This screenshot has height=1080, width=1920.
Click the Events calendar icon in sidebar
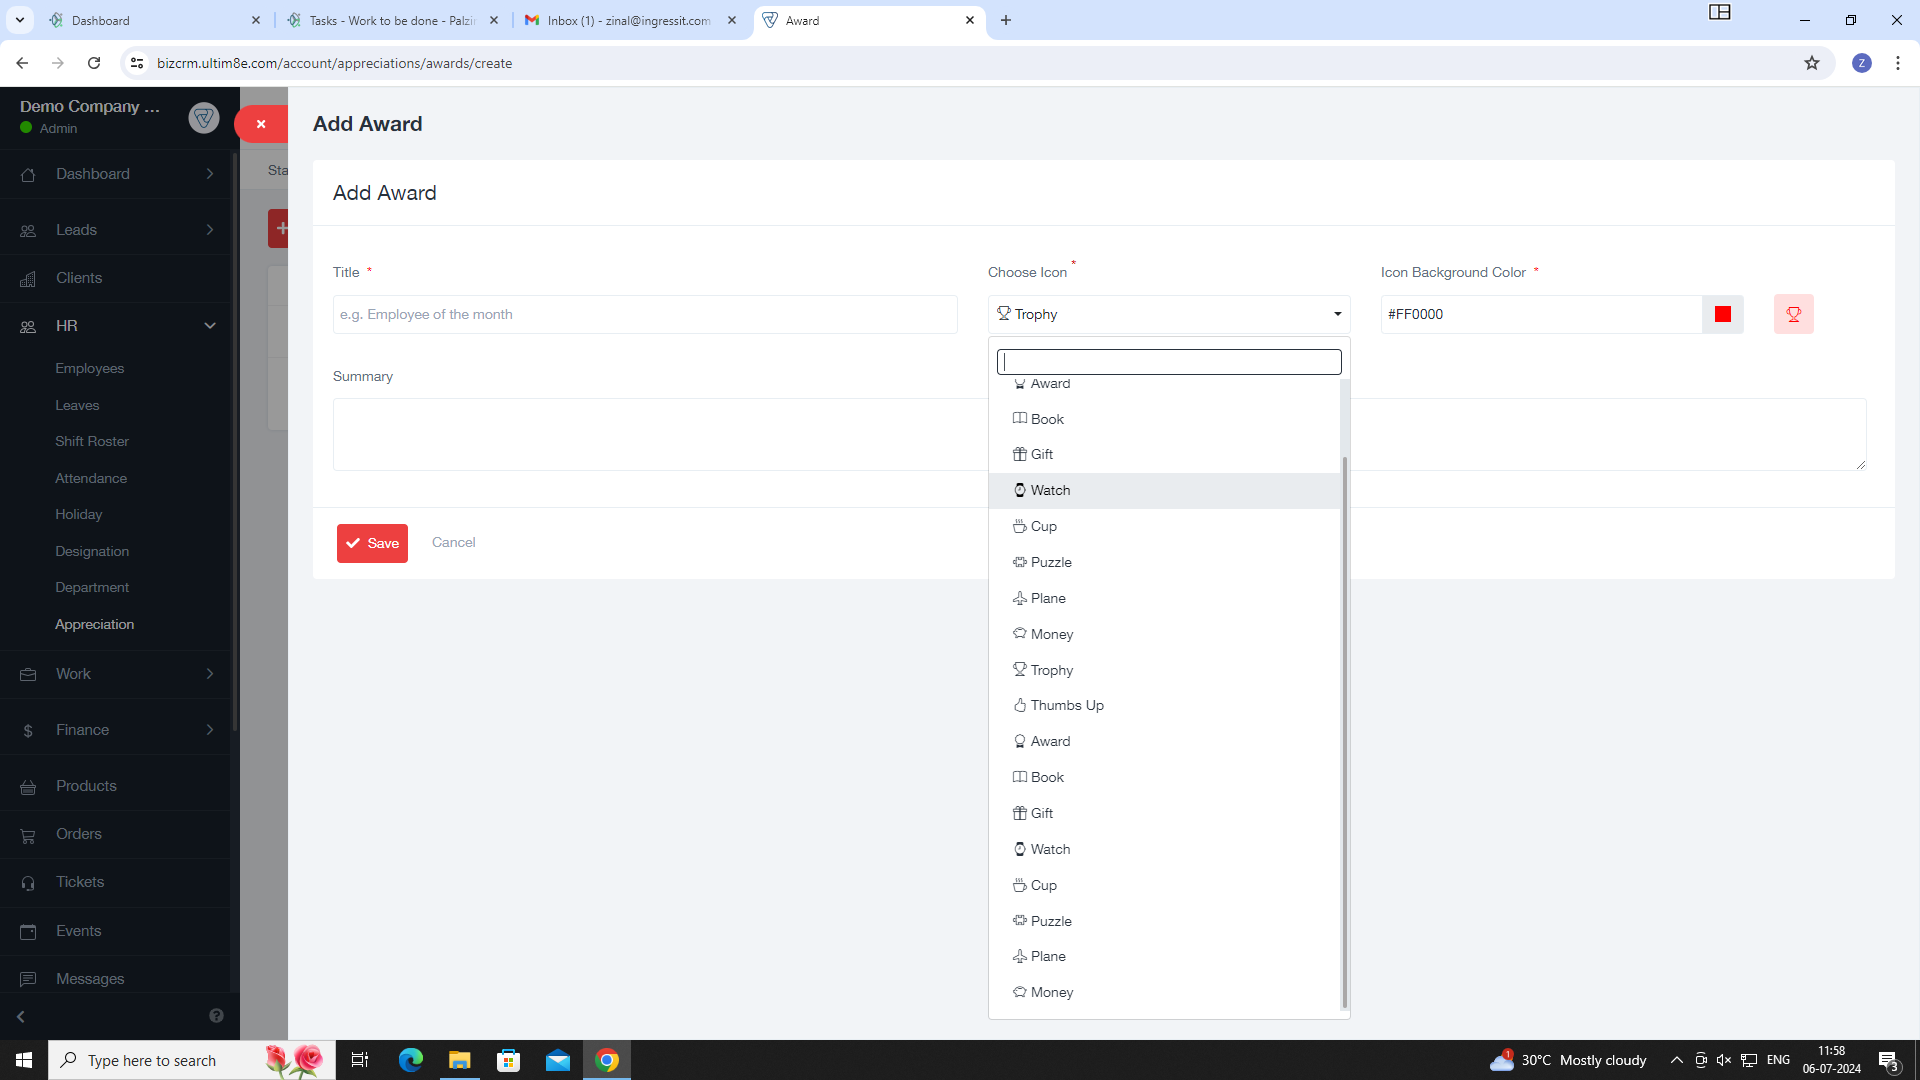[28, 931]
